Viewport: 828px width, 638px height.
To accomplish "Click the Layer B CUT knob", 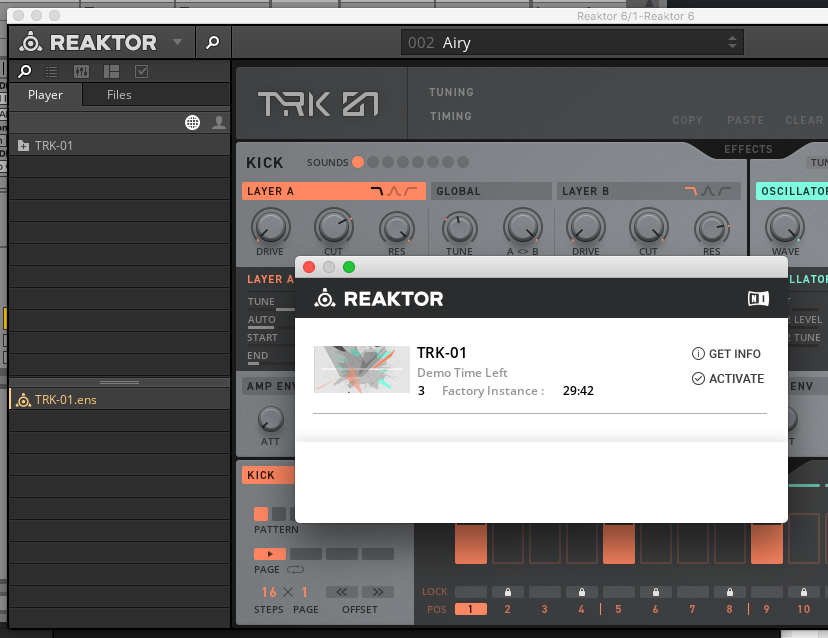I will coord(649,227).
